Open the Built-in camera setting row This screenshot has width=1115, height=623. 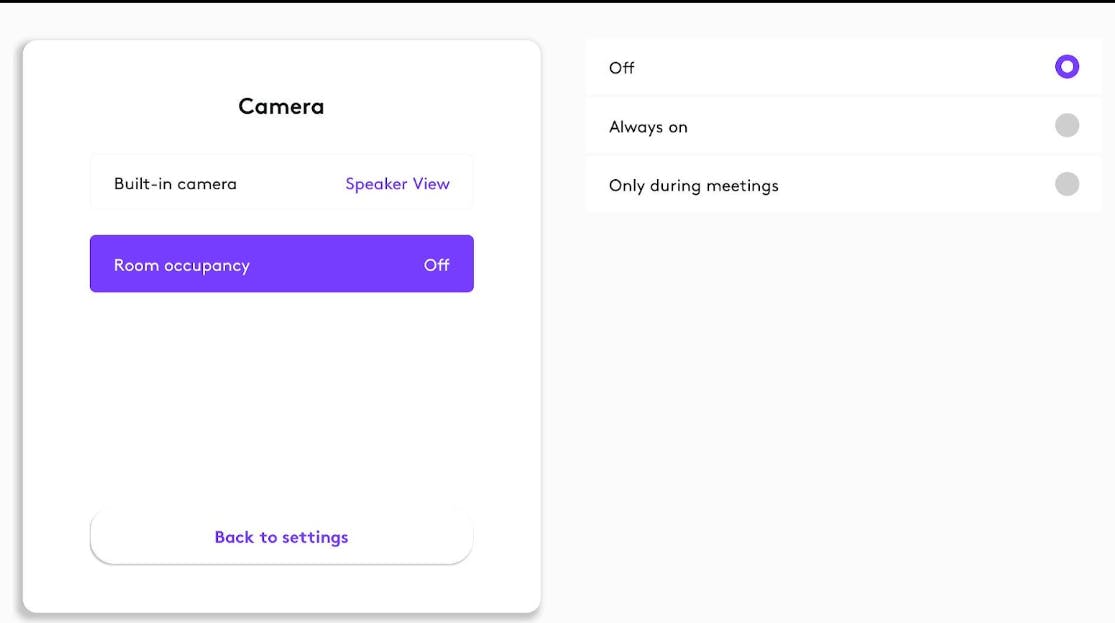click(281, 183)
